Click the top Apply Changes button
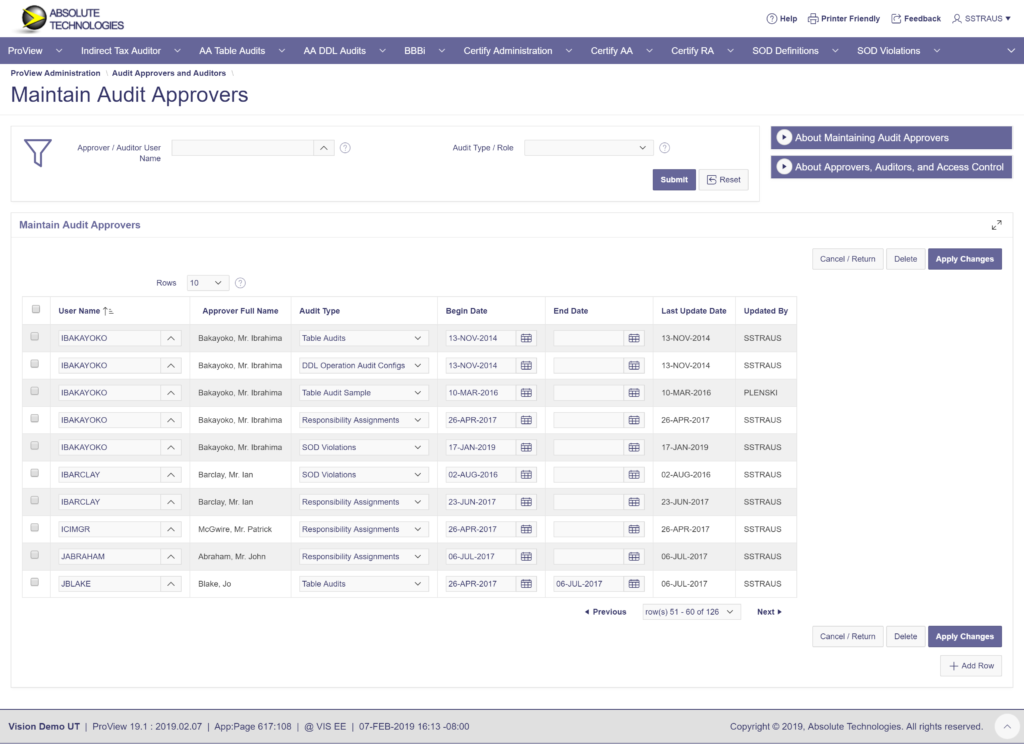 (965, 259)
